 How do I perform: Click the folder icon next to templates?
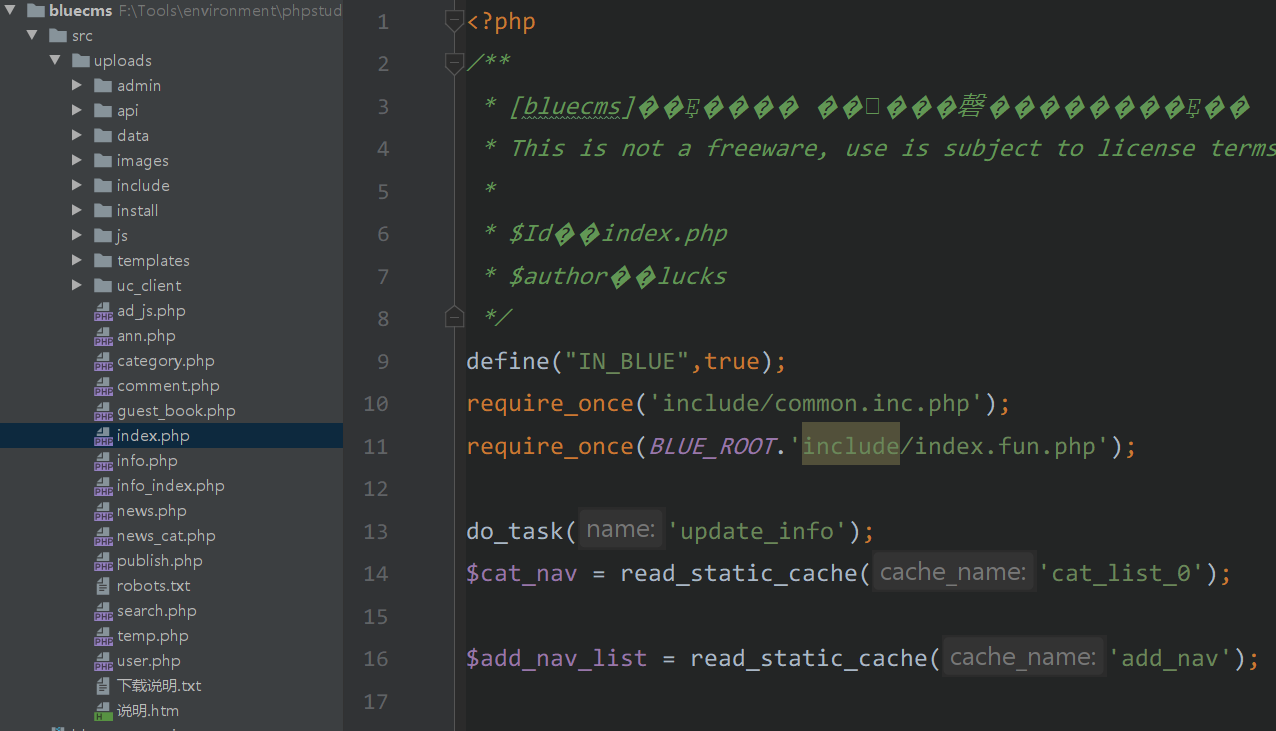pyautogui.click(x=103, y=261)
